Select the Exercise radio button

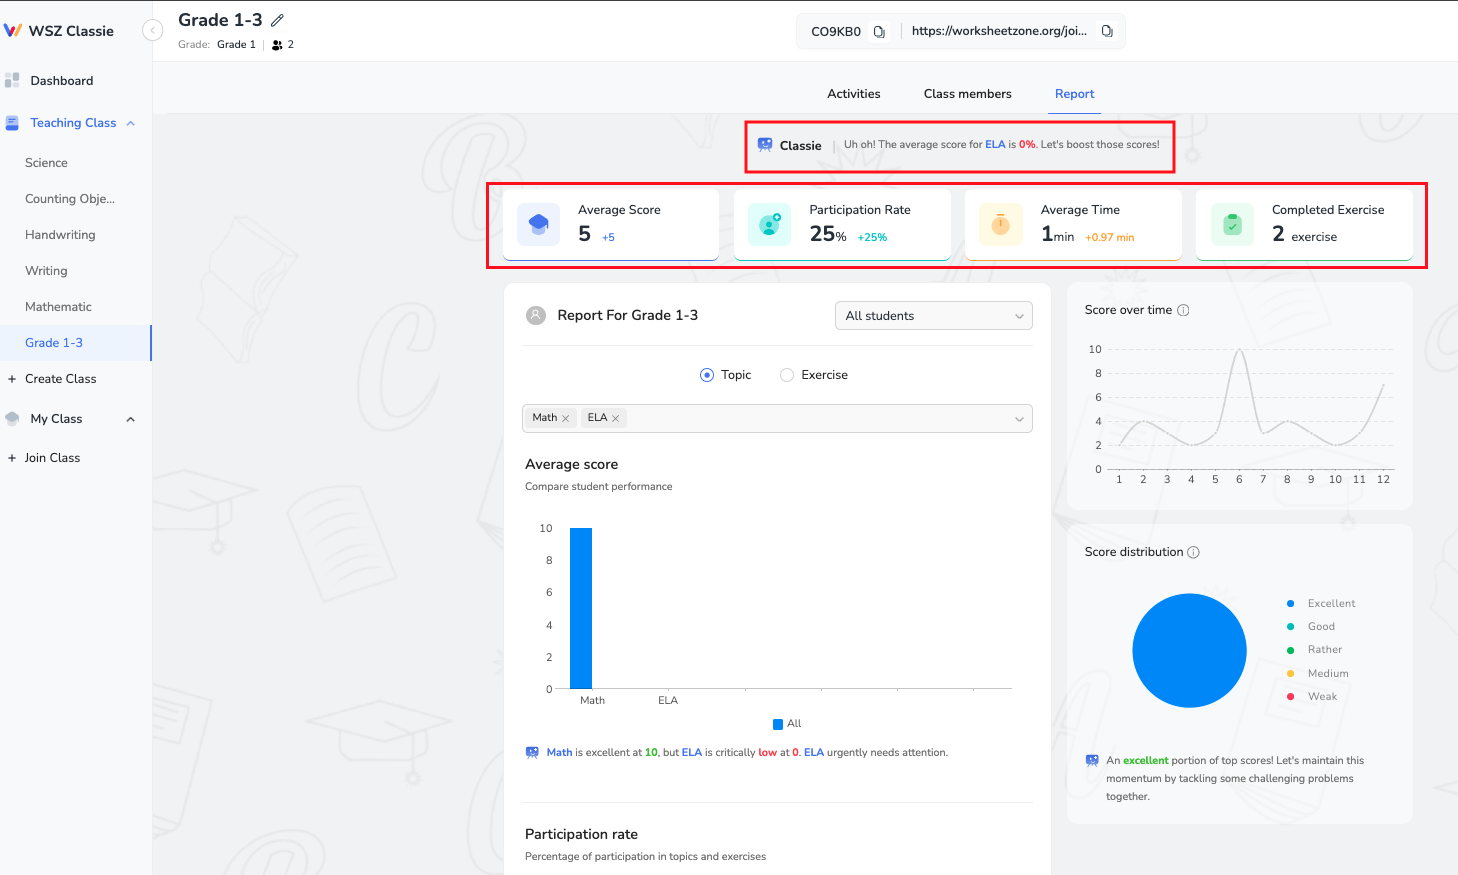click(x=787, y=374)
